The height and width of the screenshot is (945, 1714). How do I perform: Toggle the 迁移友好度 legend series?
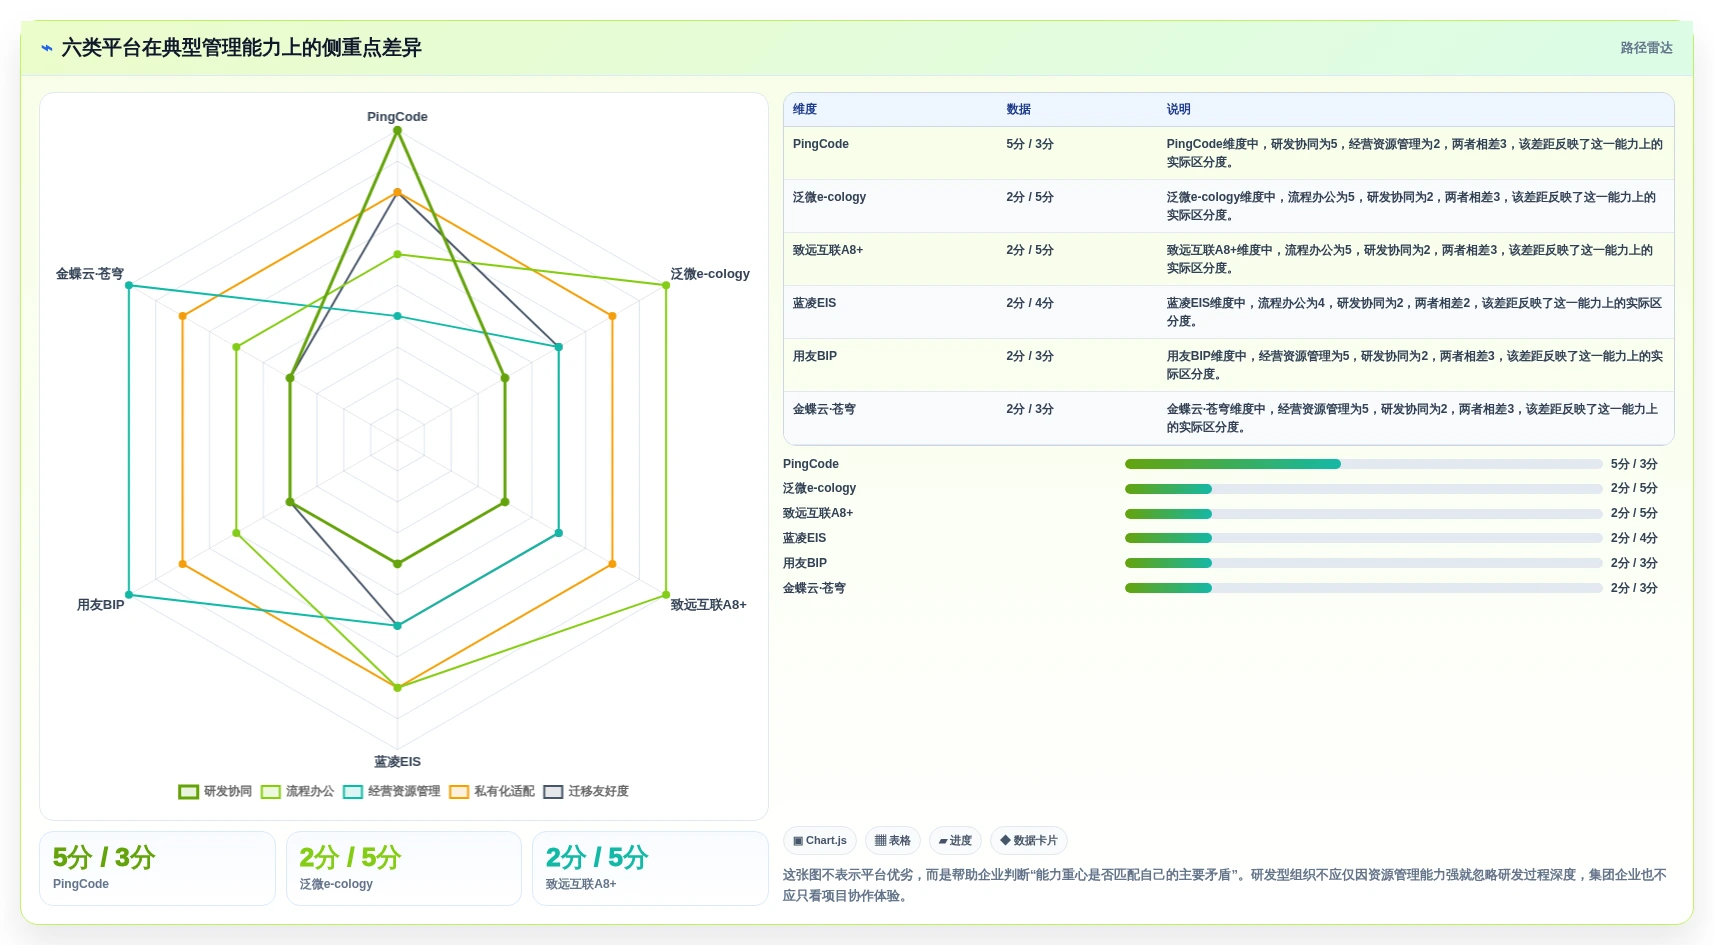pyautogui.click(x=586, y=791)
